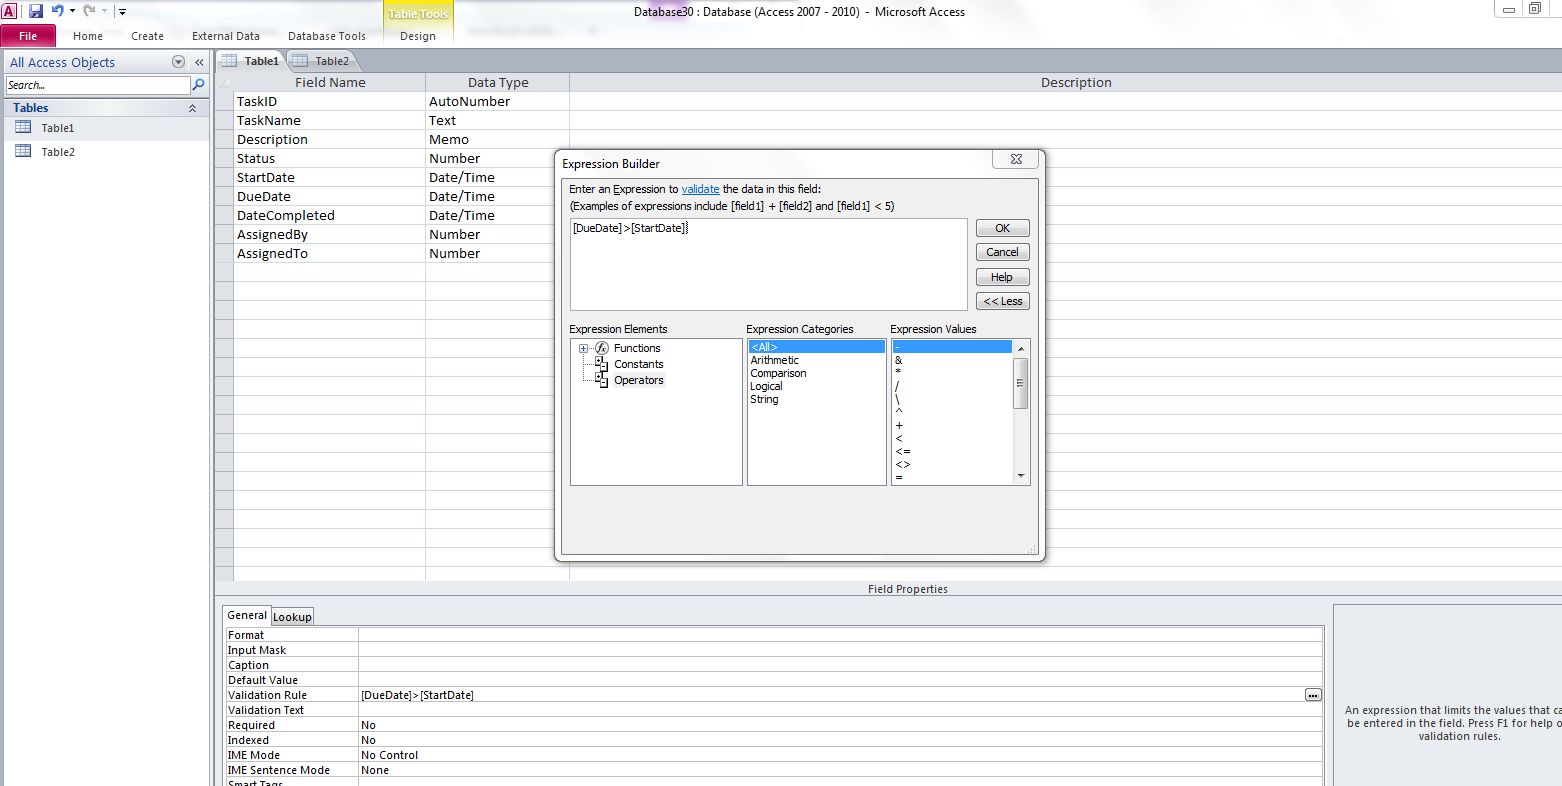Image resolution: width=1562 pixels, height=786 pixels.
Task: Open Customize Quick Access Toolbar dropdown
Action: point(122,12)
